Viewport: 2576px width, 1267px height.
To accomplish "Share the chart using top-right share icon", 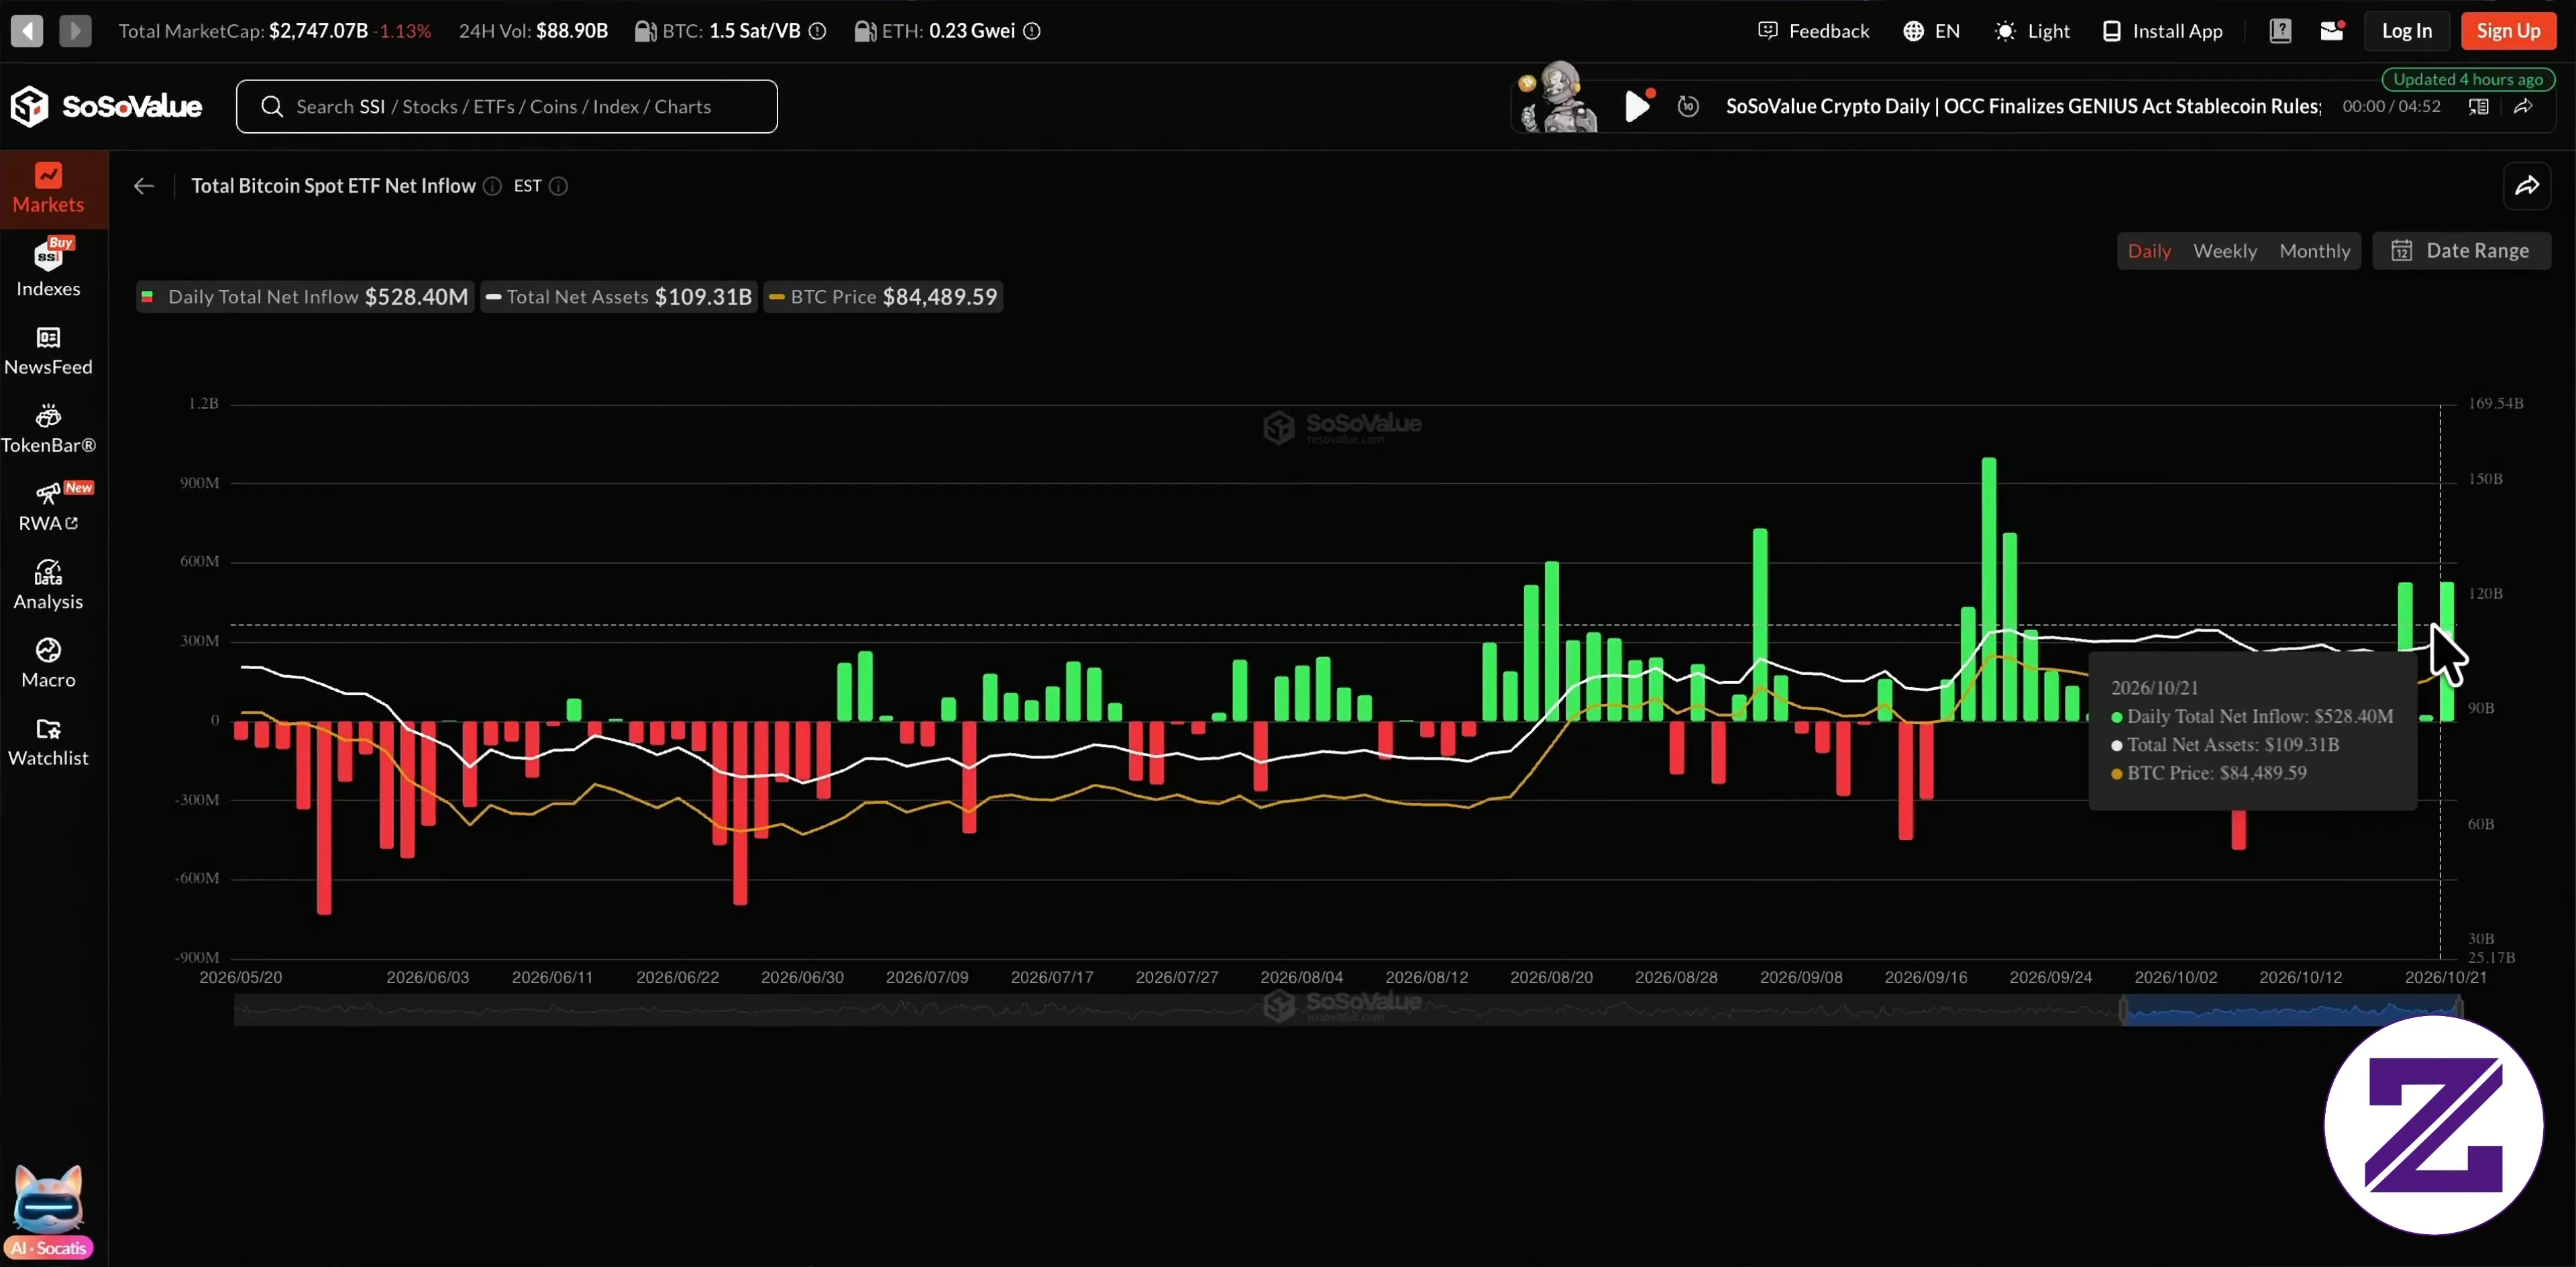I will pyautogui.click(x=2527, y=186).
